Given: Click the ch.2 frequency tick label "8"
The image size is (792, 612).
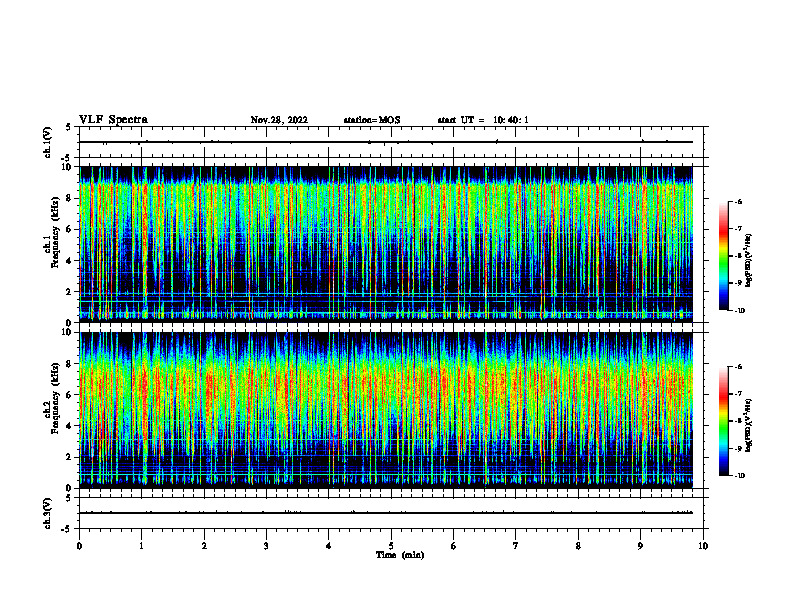Looking at the screenshot, I should click(x=70, y=364).
